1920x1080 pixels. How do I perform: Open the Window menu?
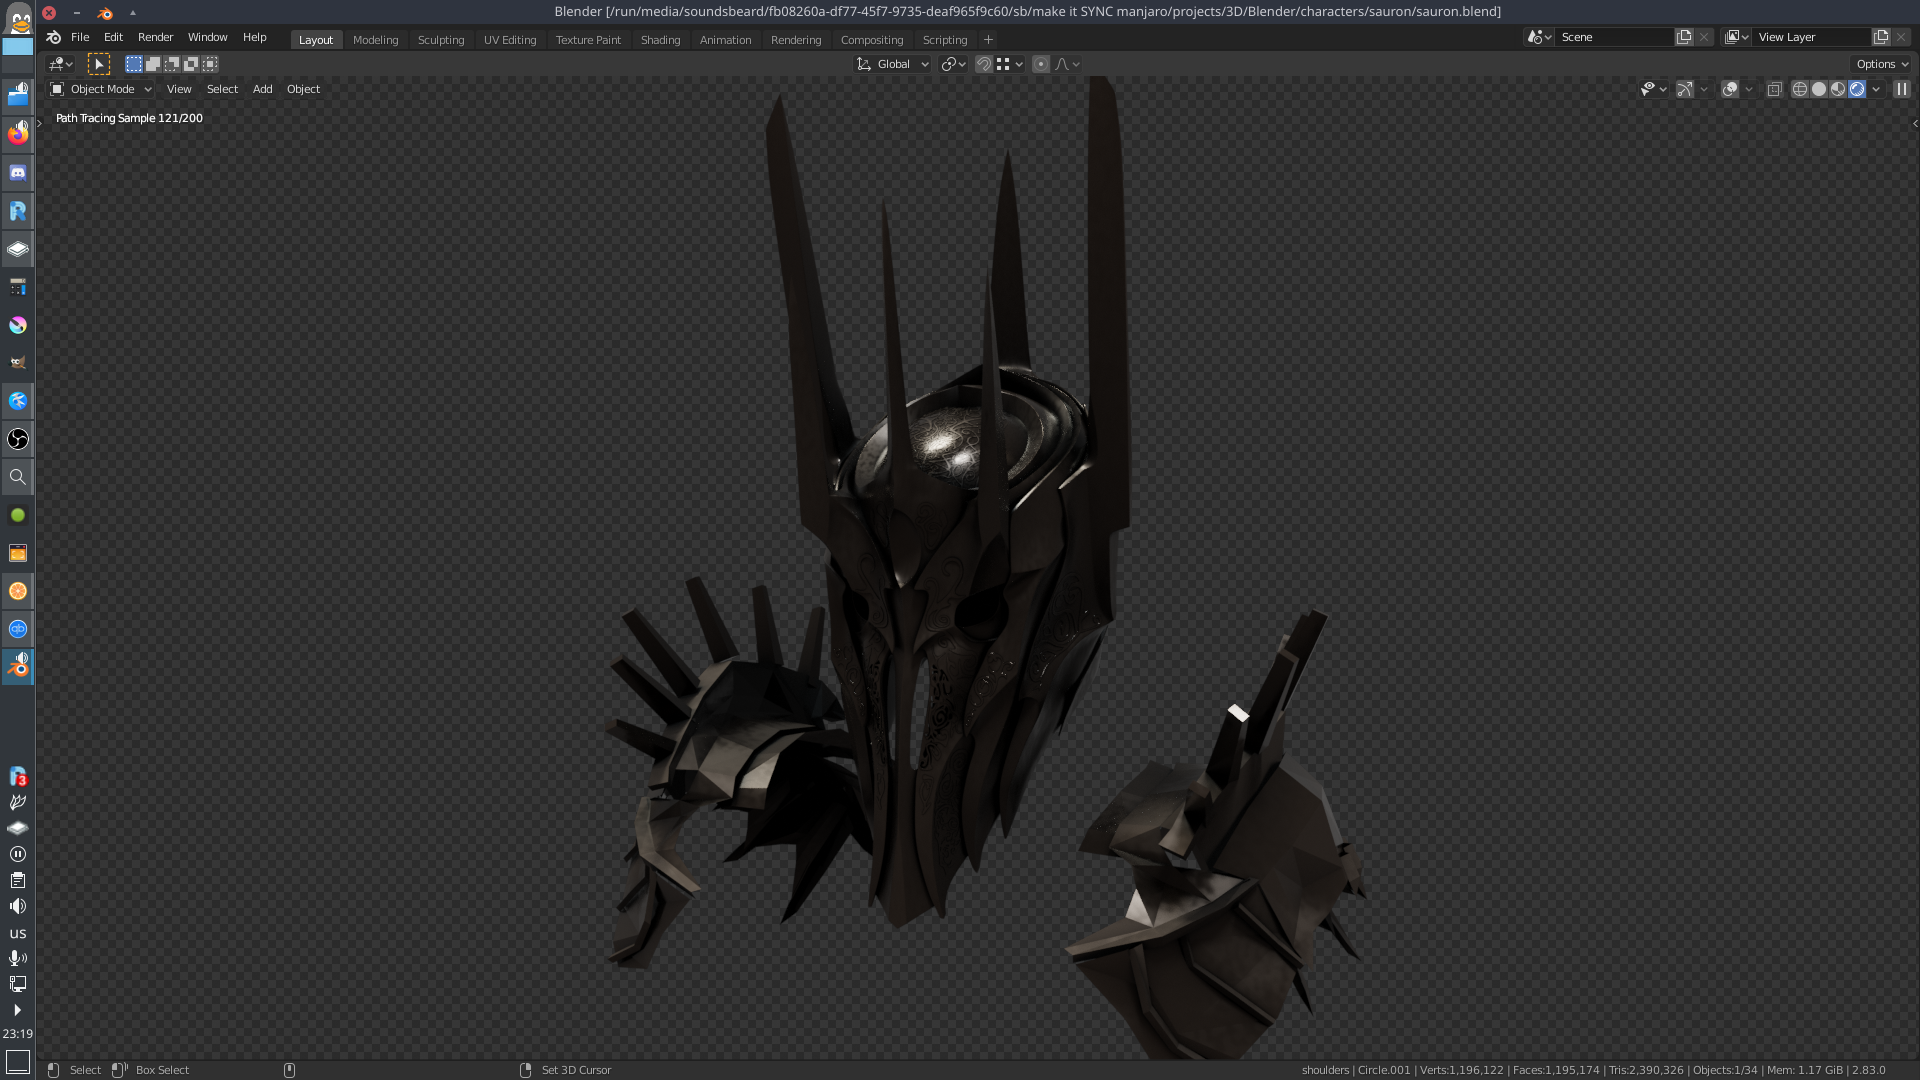[x=207, y=37]
